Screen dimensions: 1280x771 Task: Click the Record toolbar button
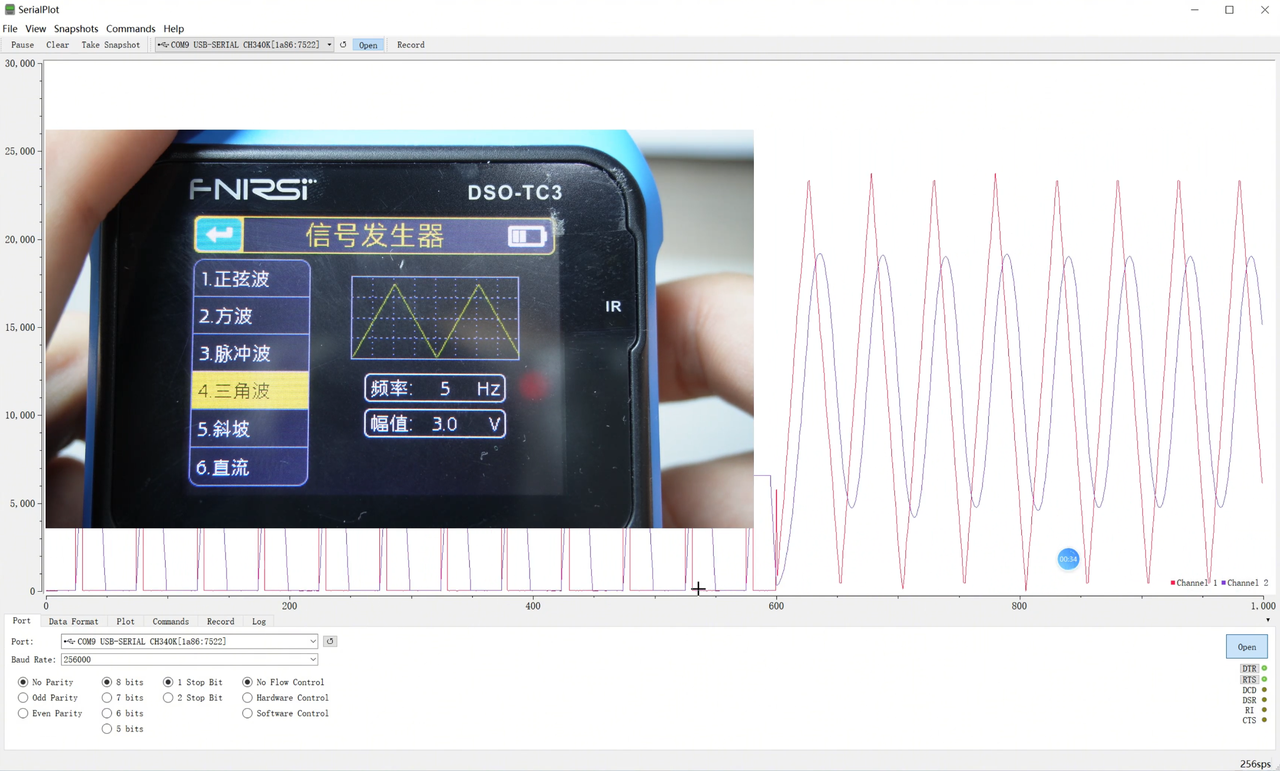[x=411, y=45]
